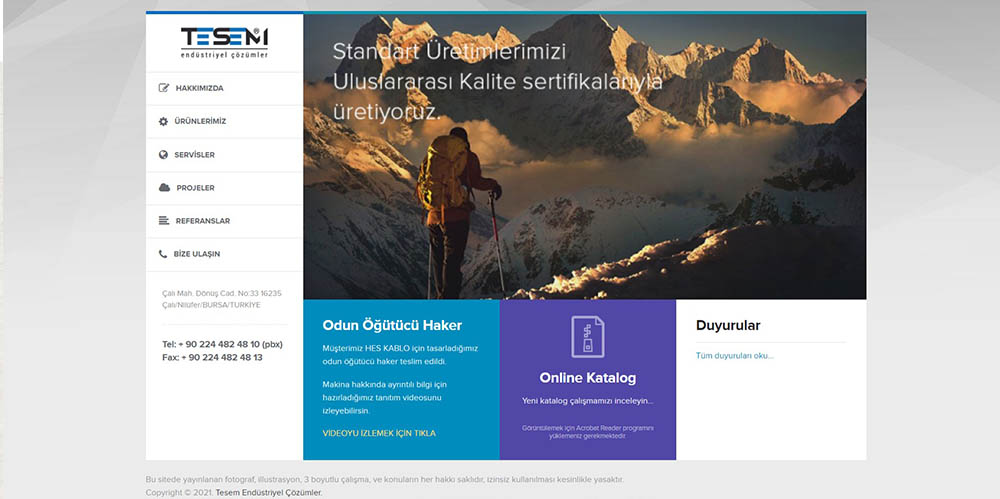Viewport: 1000px width, 499px height.
Task: Click the phone icon next to Bize Ulaşın
Action: coord(163,254)
